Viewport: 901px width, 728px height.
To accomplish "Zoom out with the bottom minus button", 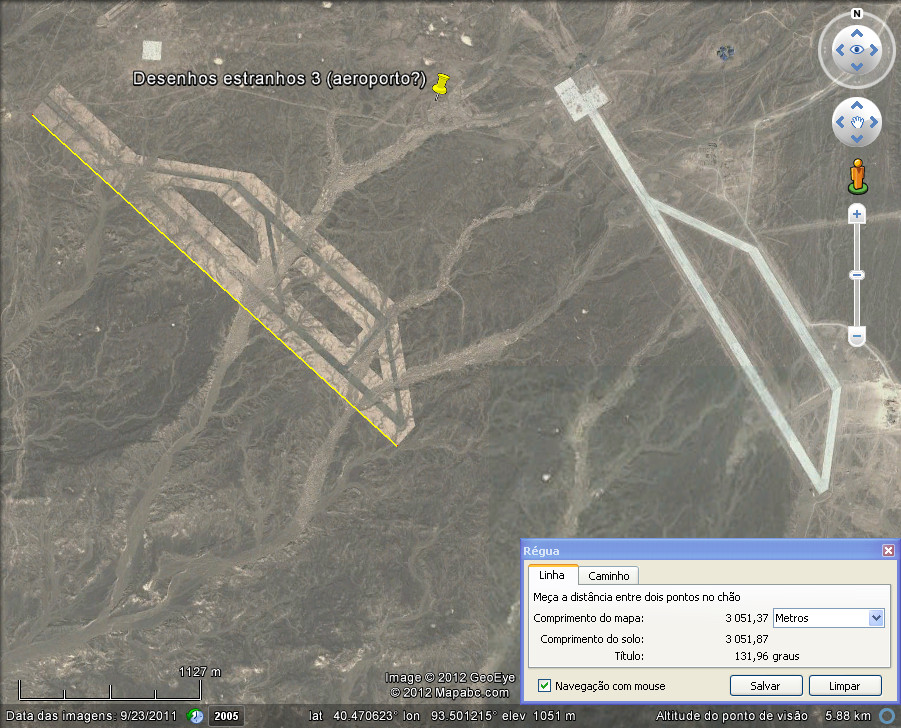I will pyautogui.click(x=857, y=337).
